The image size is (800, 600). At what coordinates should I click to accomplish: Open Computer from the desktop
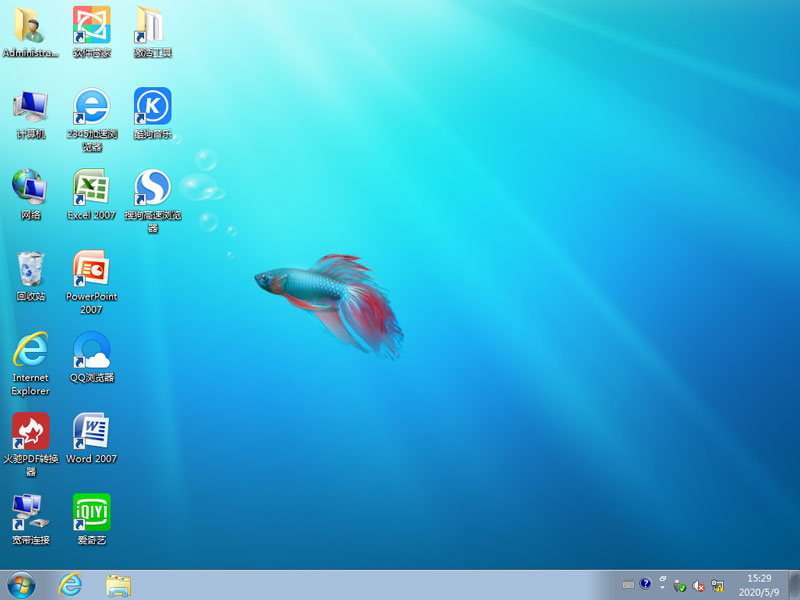[30, 110]
